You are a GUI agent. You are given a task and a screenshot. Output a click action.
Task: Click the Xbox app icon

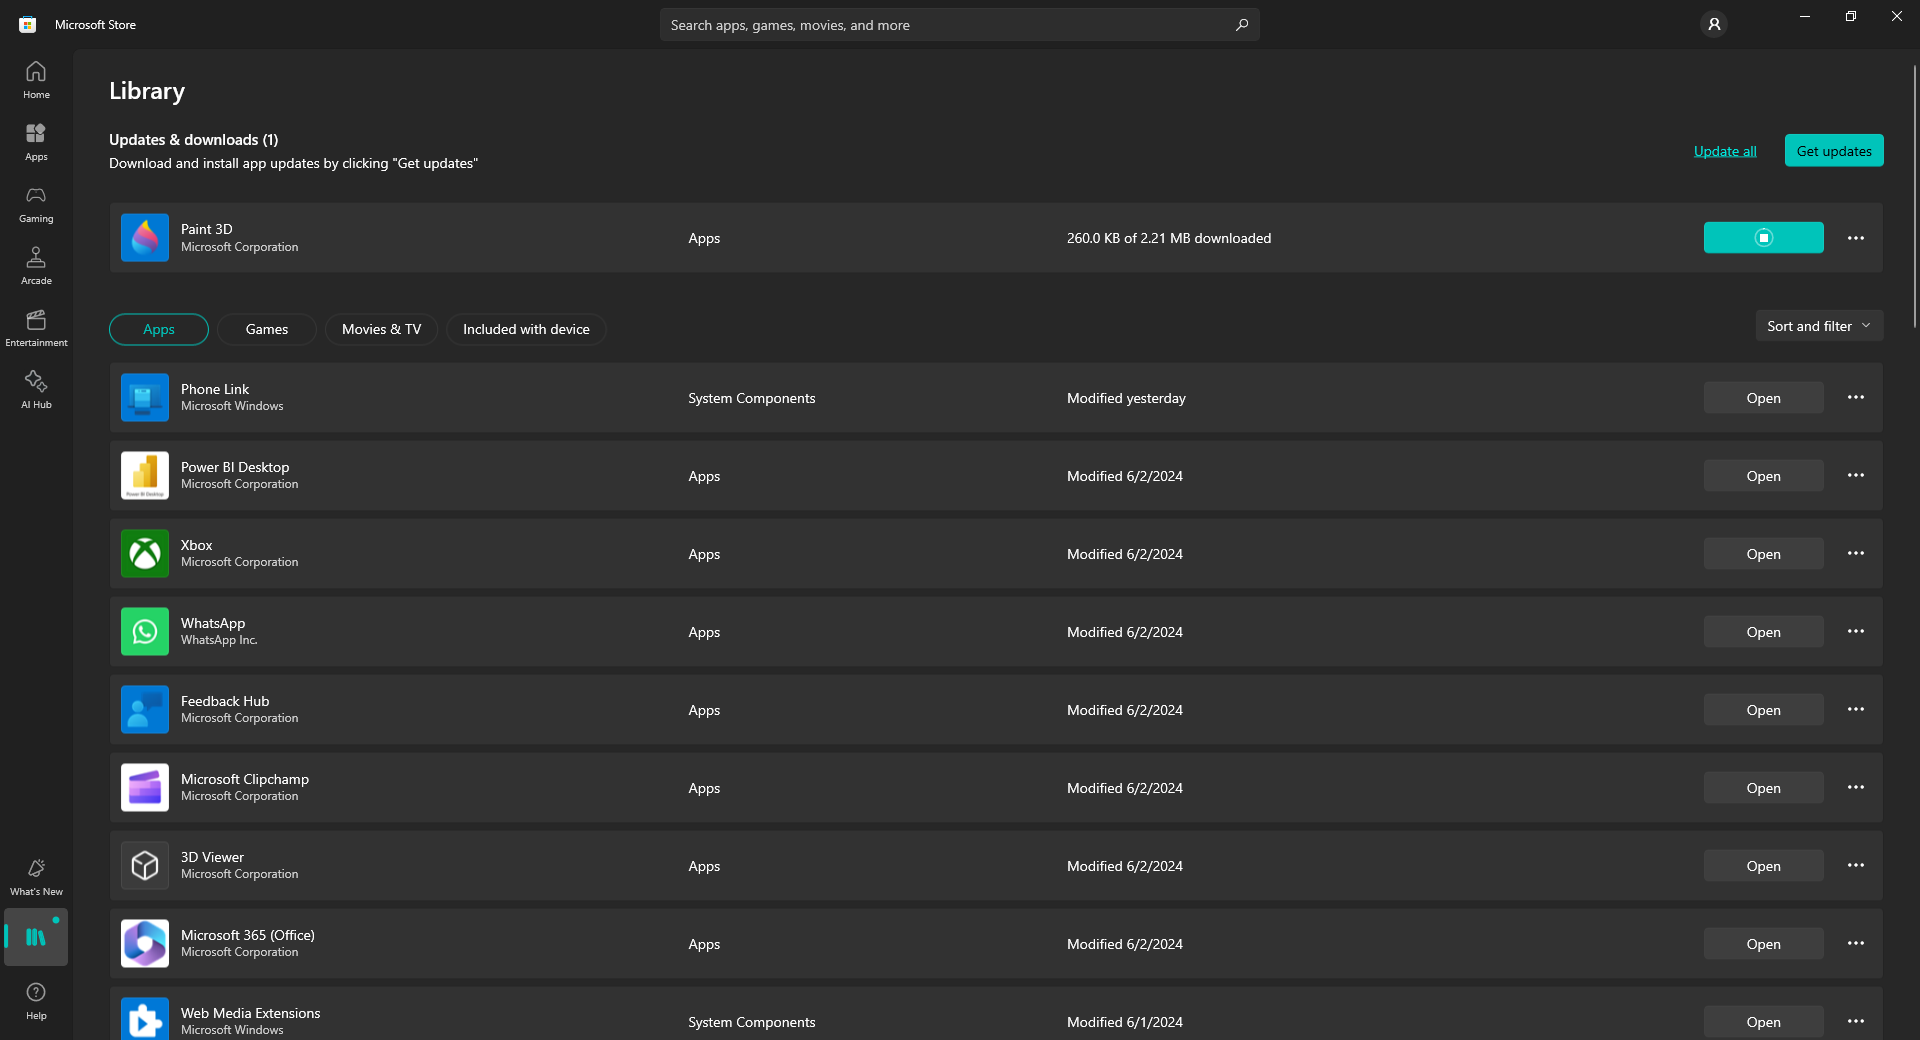tap(145, 554)
